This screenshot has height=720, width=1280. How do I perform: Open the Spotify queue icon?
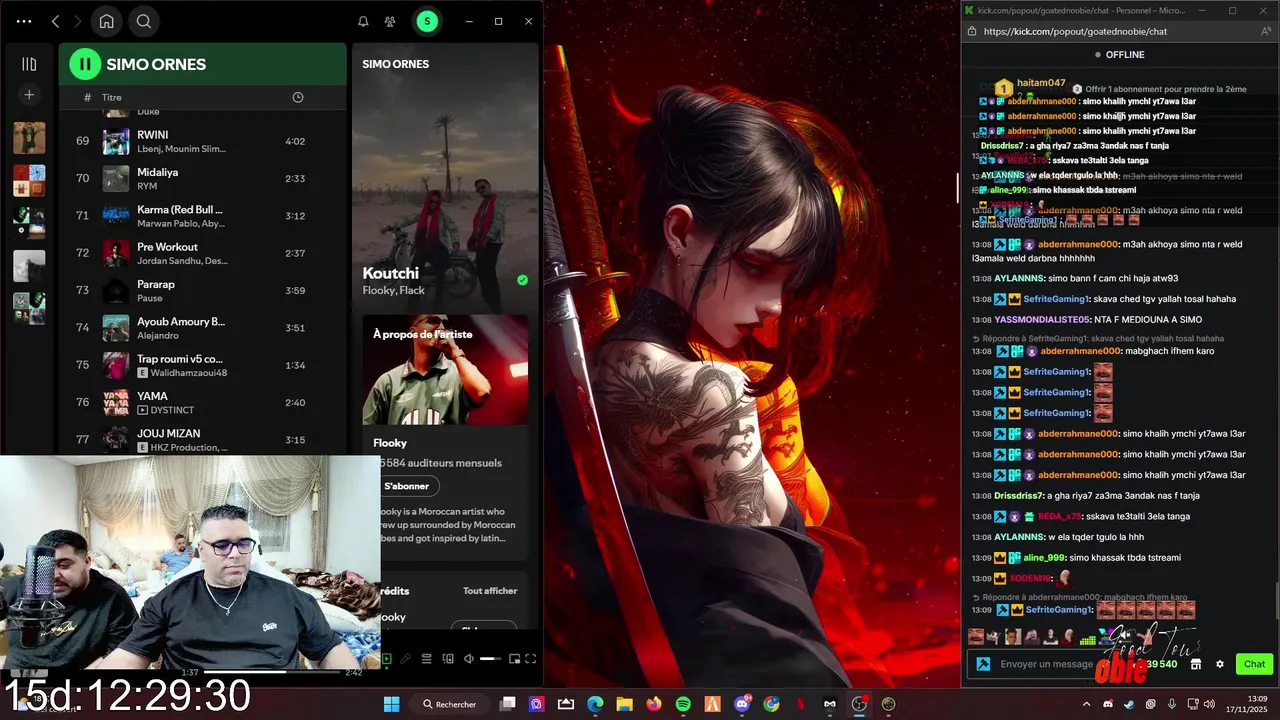click(426, 659)
